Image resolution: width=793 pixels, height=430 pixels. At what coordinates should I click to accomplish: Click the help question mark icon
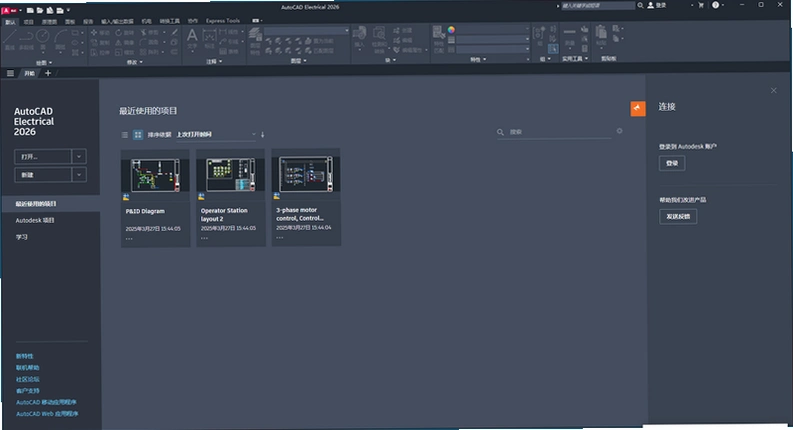[x=716, y=5]
